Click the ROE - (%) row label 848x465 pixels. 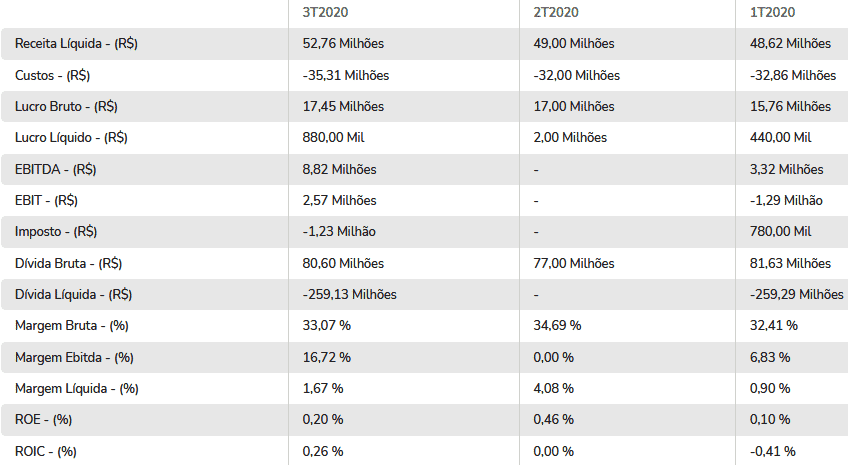[43, 420]
